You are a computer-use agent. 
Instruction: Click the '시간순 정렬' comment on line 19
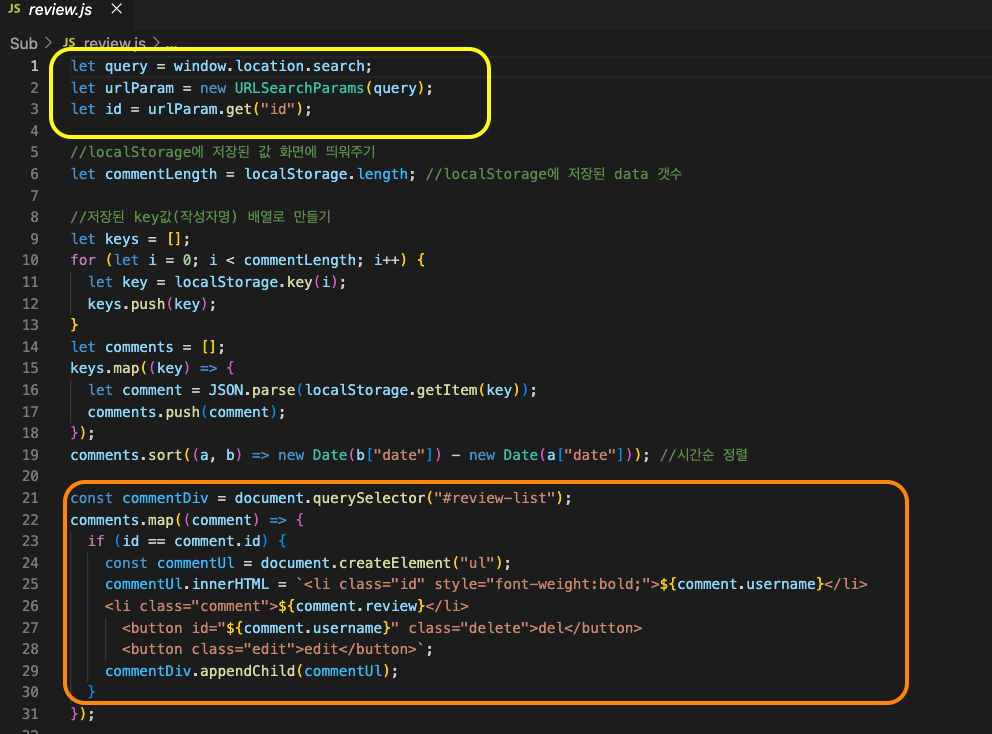(x=704, y=455)
